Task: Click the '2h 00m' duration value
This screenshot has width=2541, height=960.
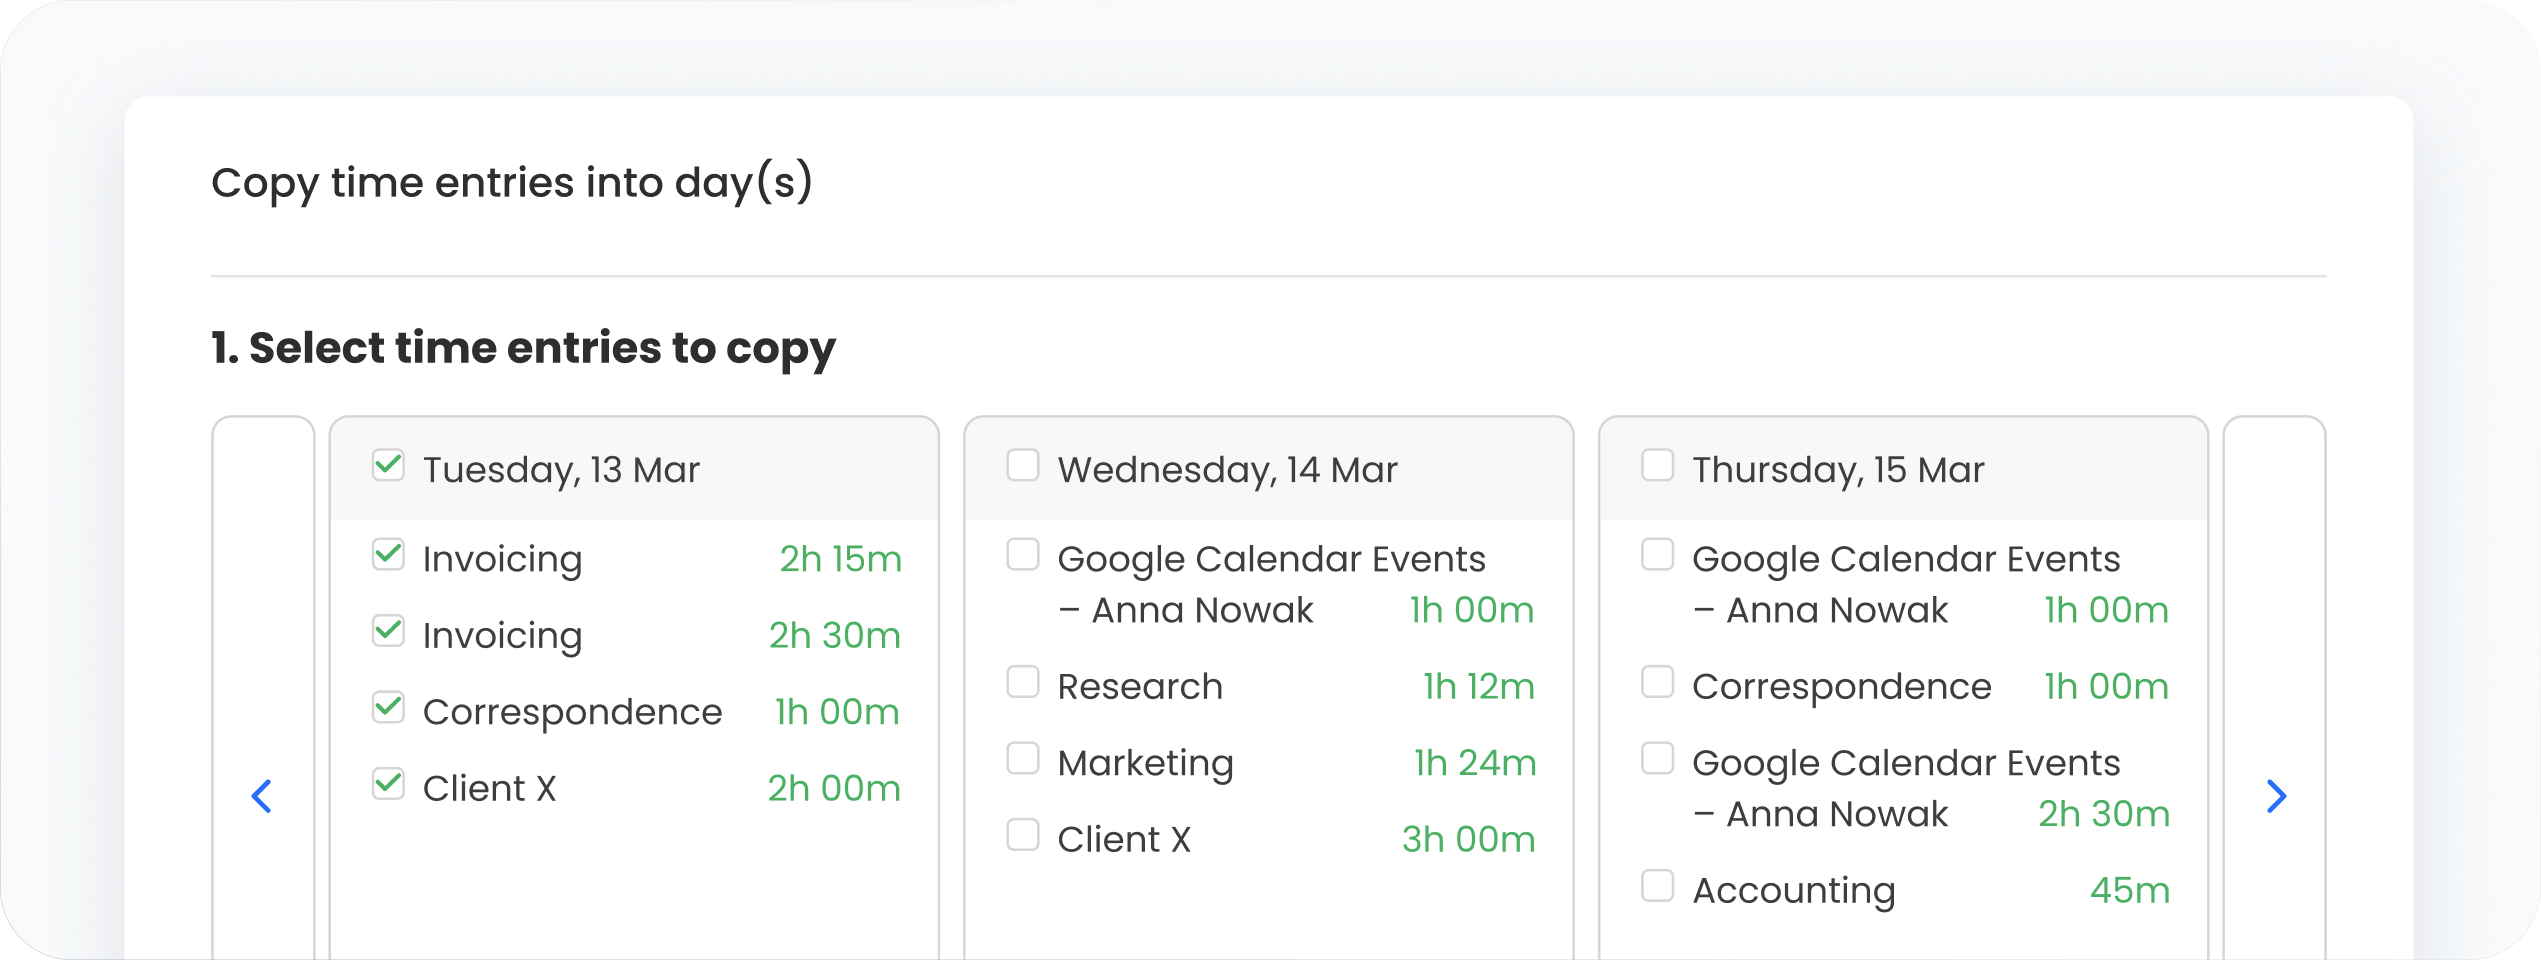Action: tap(834, 789)
